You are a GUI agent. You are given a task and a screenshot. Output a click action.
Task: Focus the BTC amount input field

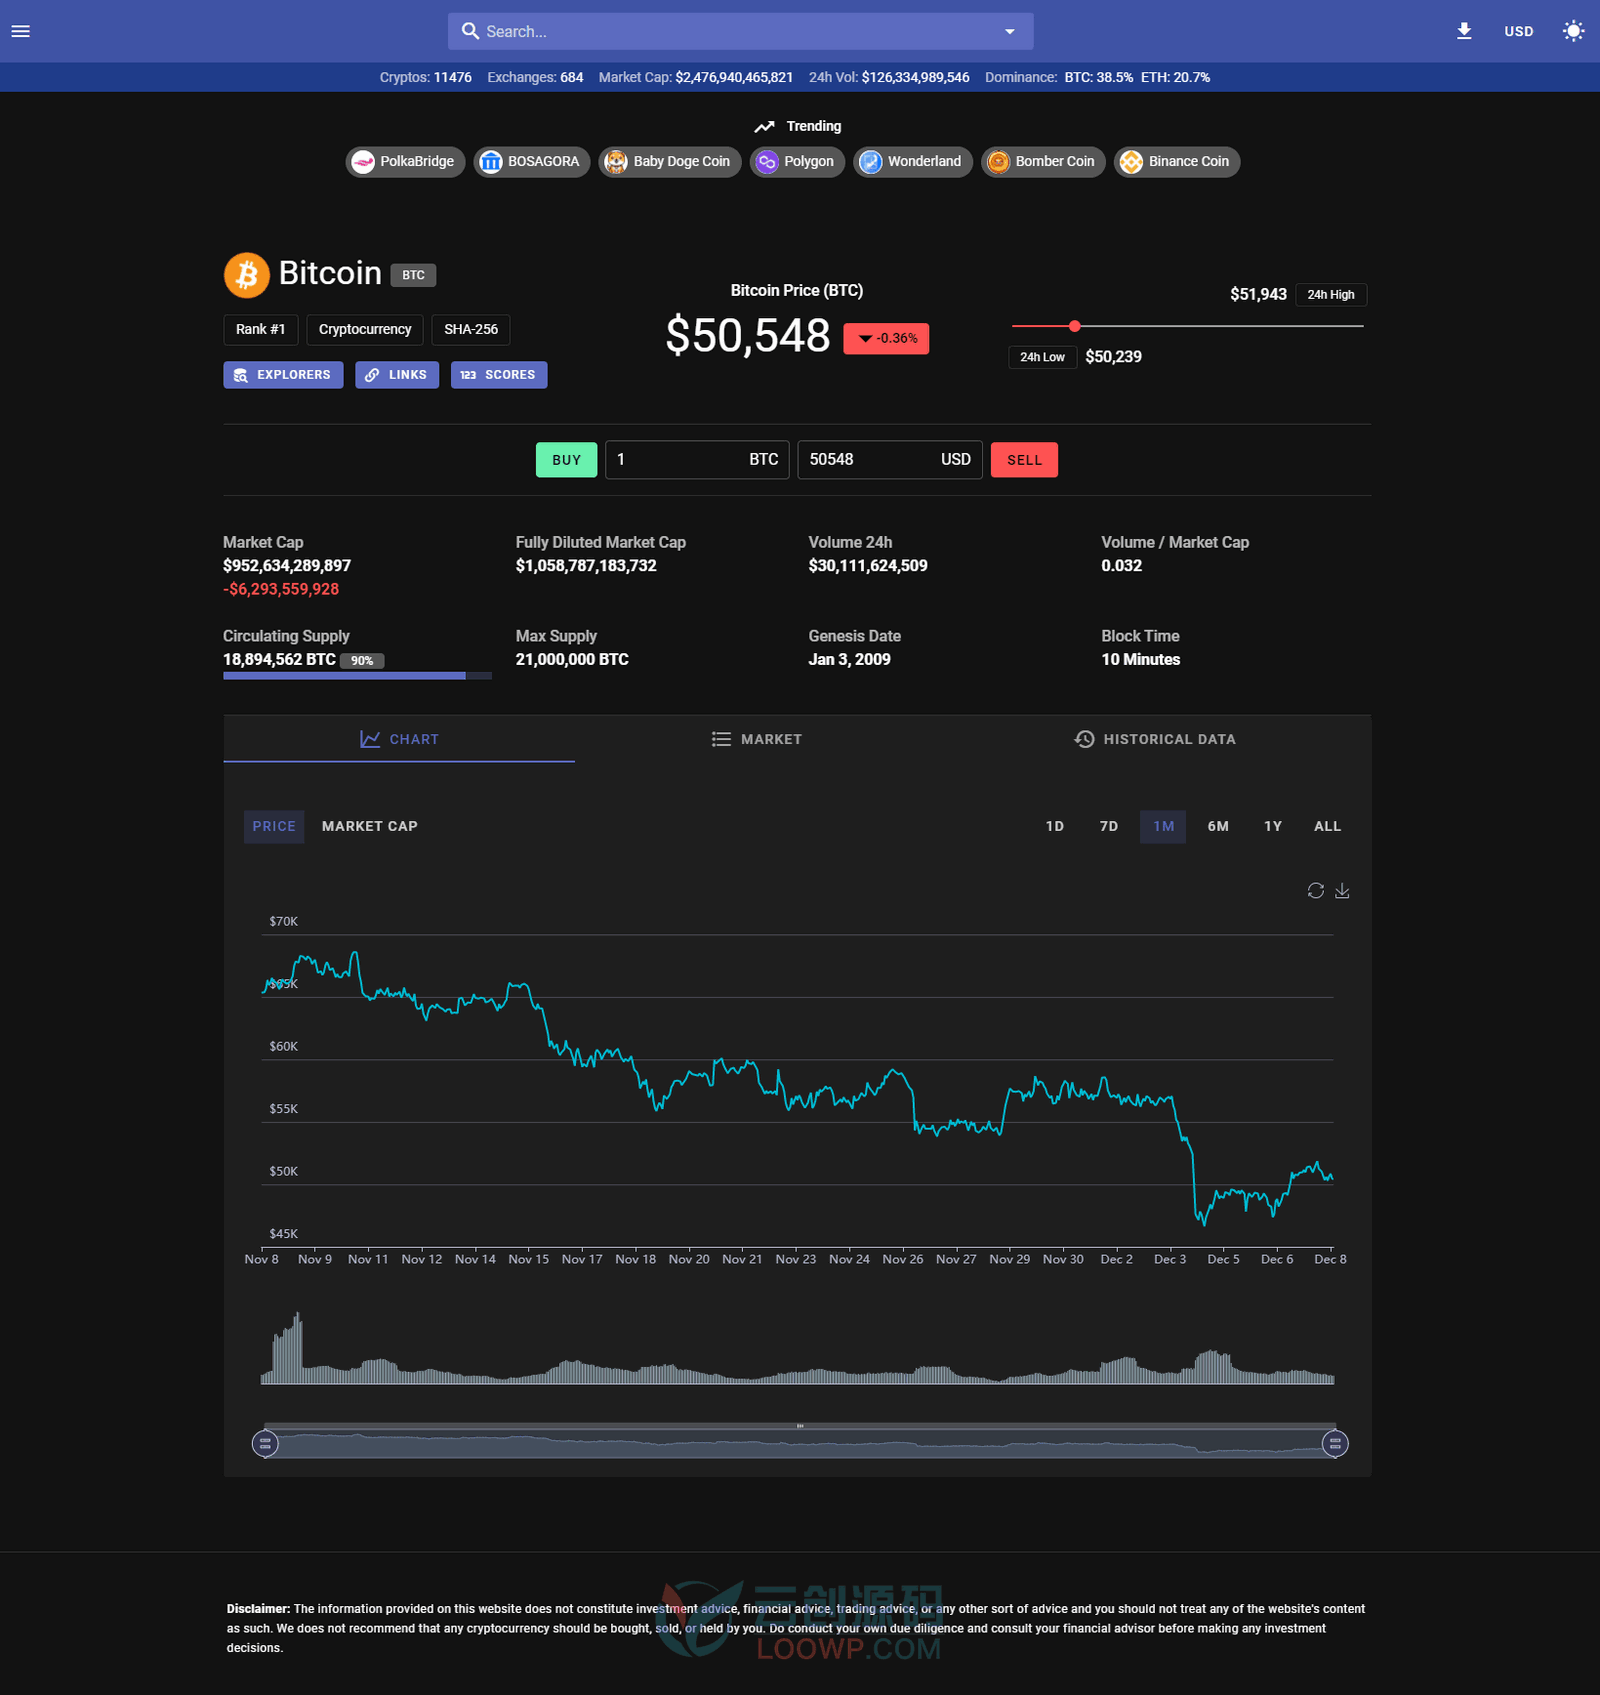pos(697,460)
